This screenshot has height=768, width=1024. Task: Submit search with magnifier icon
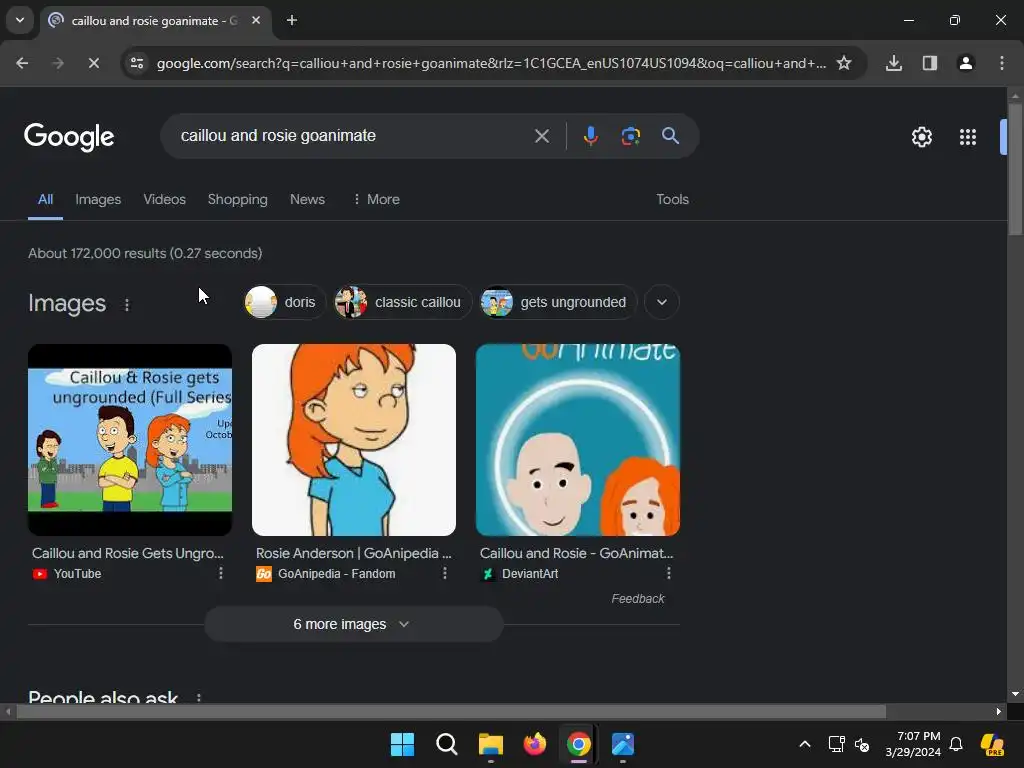pos(670,136)
